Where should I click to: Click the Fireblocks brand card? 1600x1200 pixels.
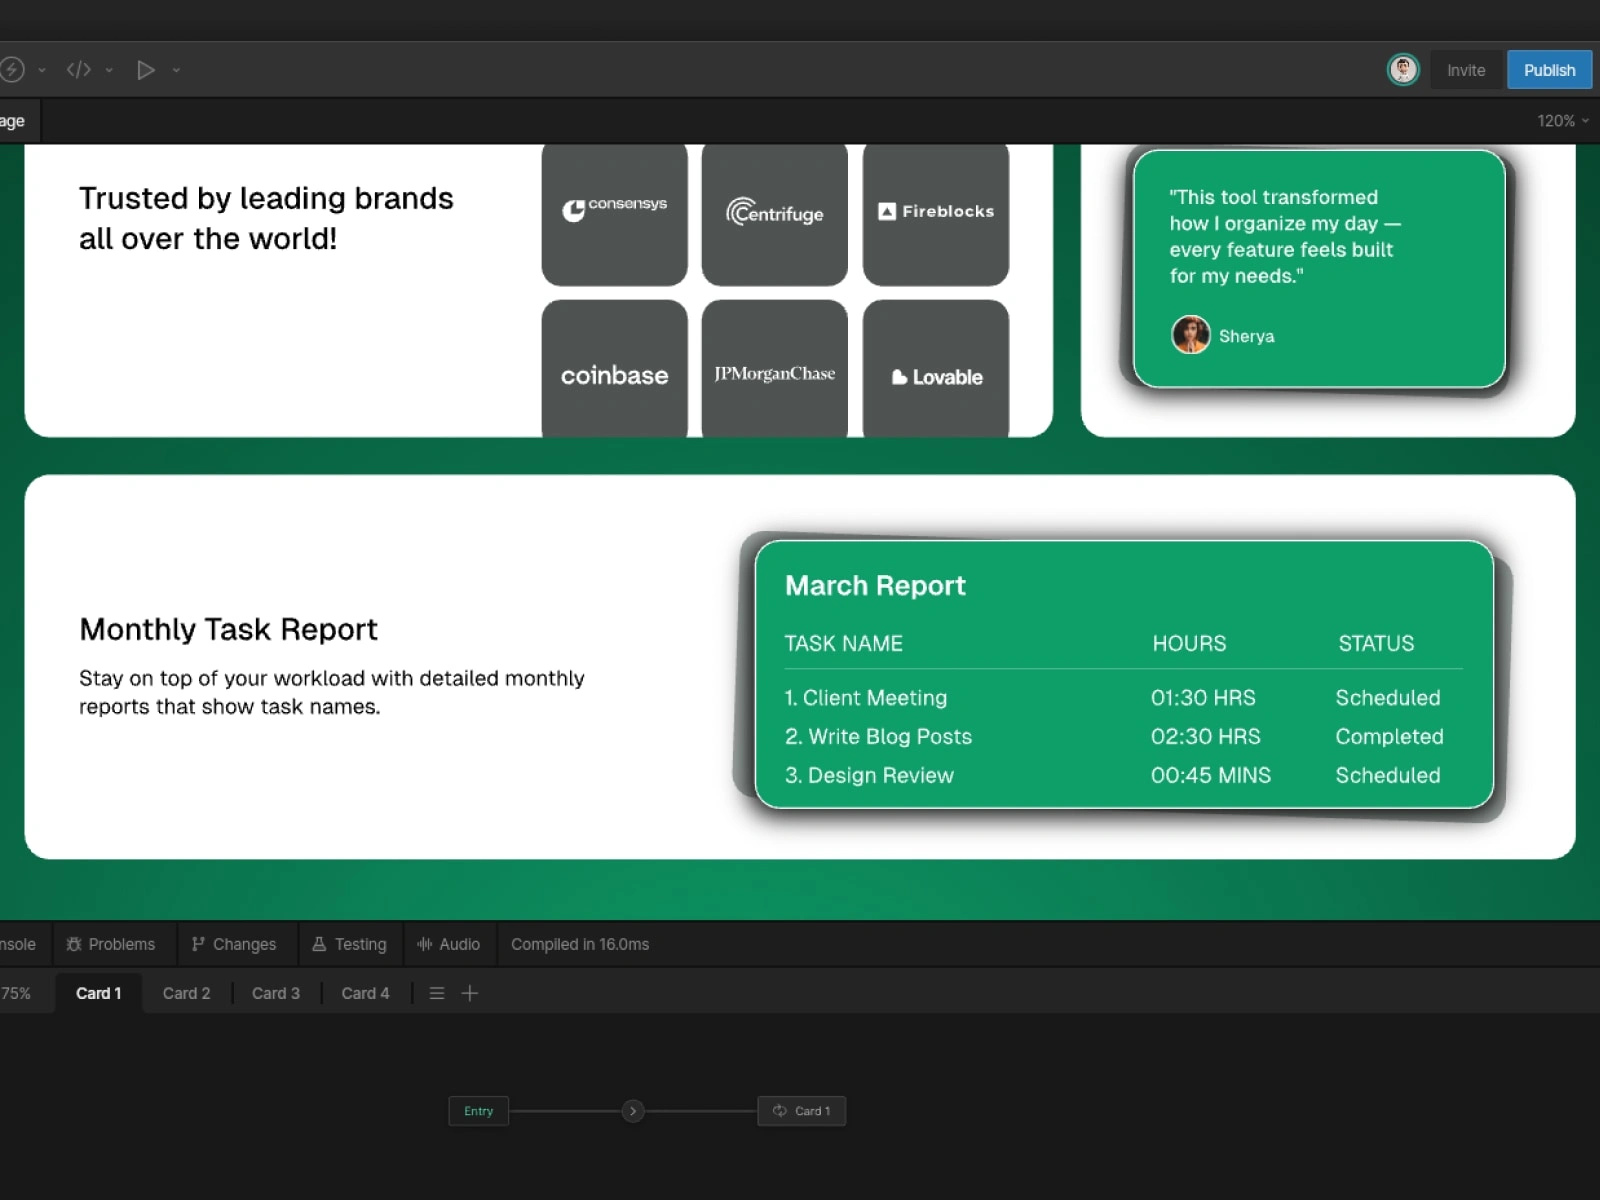(936, 214)
